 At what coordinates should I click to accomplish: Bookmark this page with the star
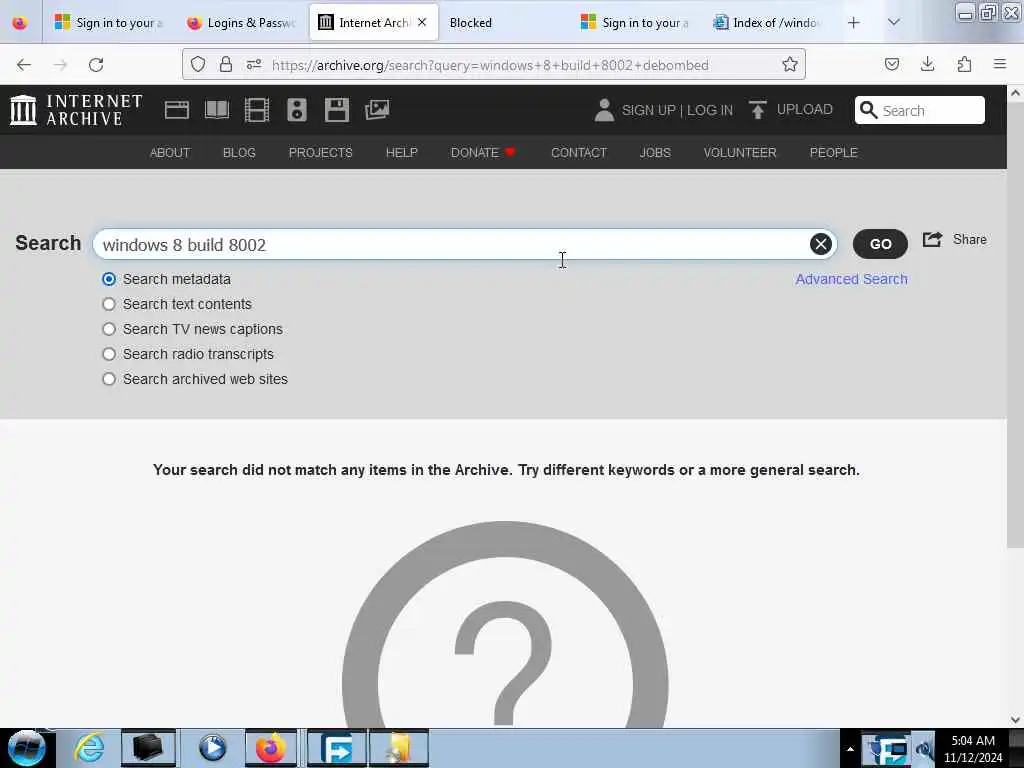tap(790, 65)
